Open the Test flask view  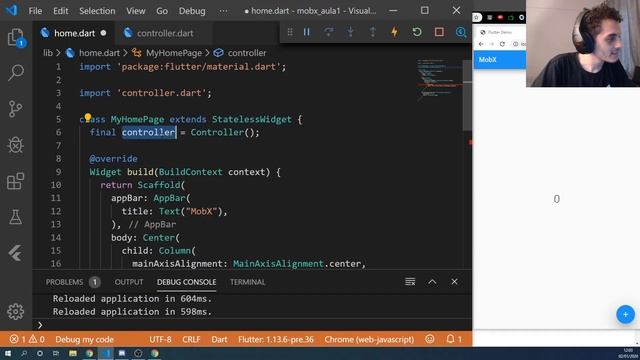(x=16, y=217)
